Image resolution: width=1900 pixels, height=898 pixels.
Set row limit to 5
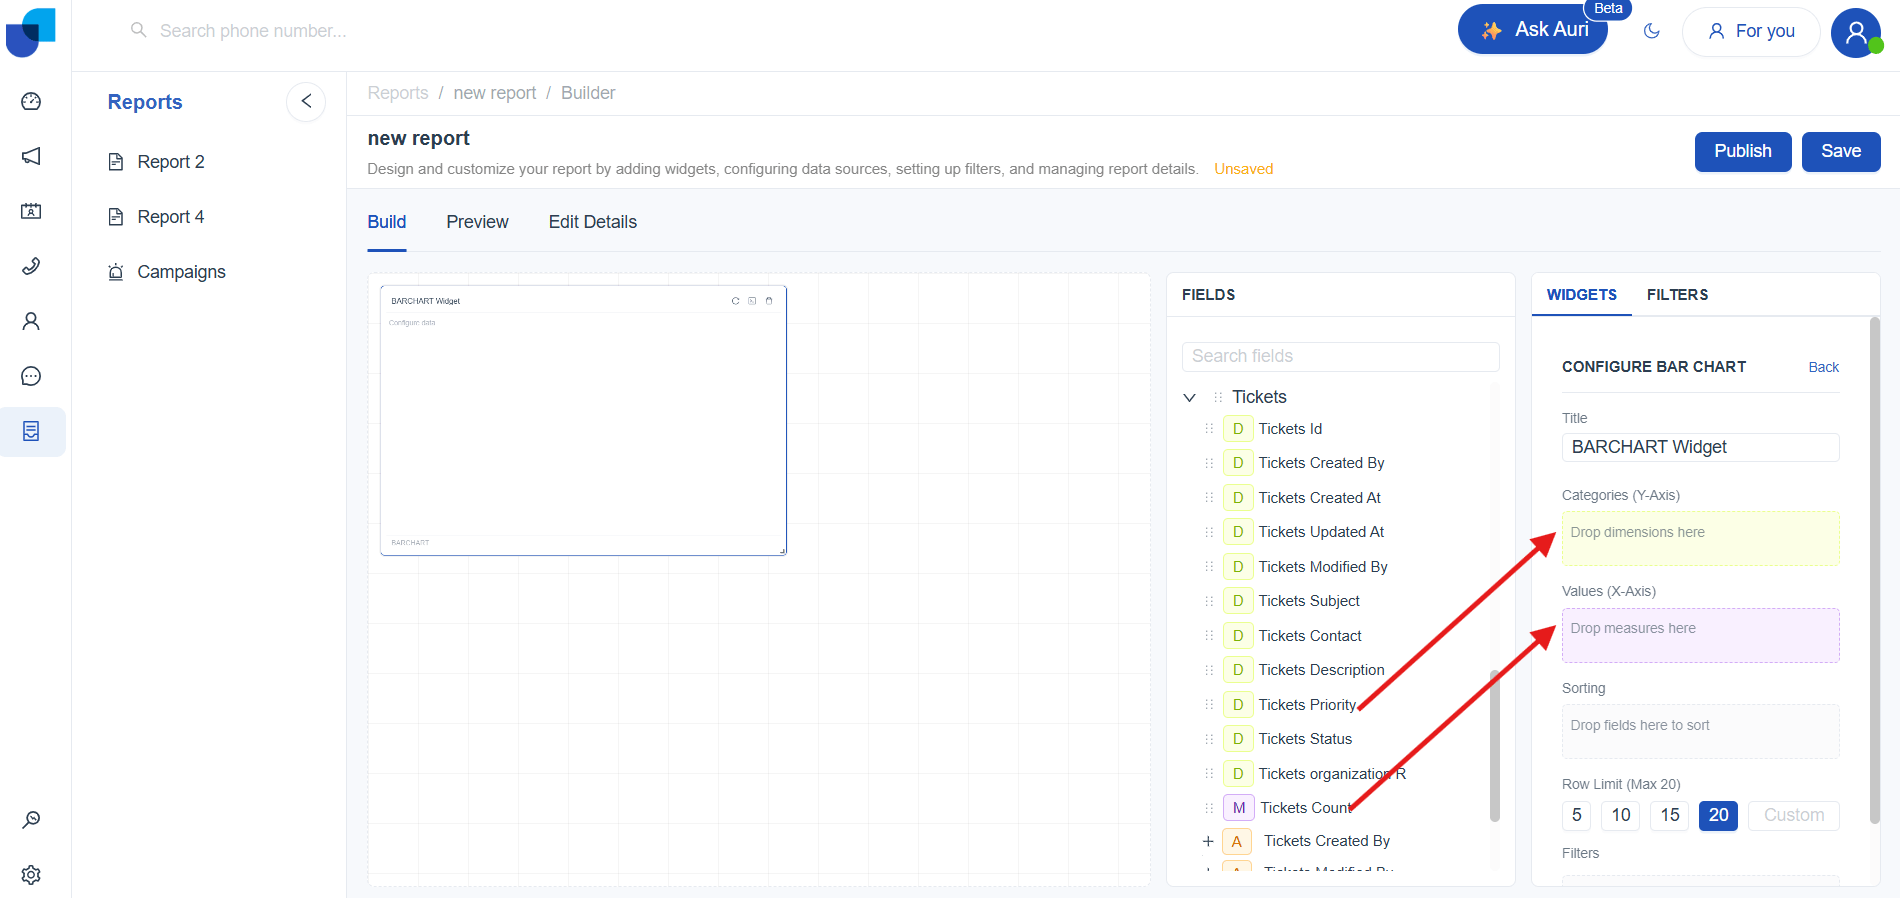tap(1576, 815)
